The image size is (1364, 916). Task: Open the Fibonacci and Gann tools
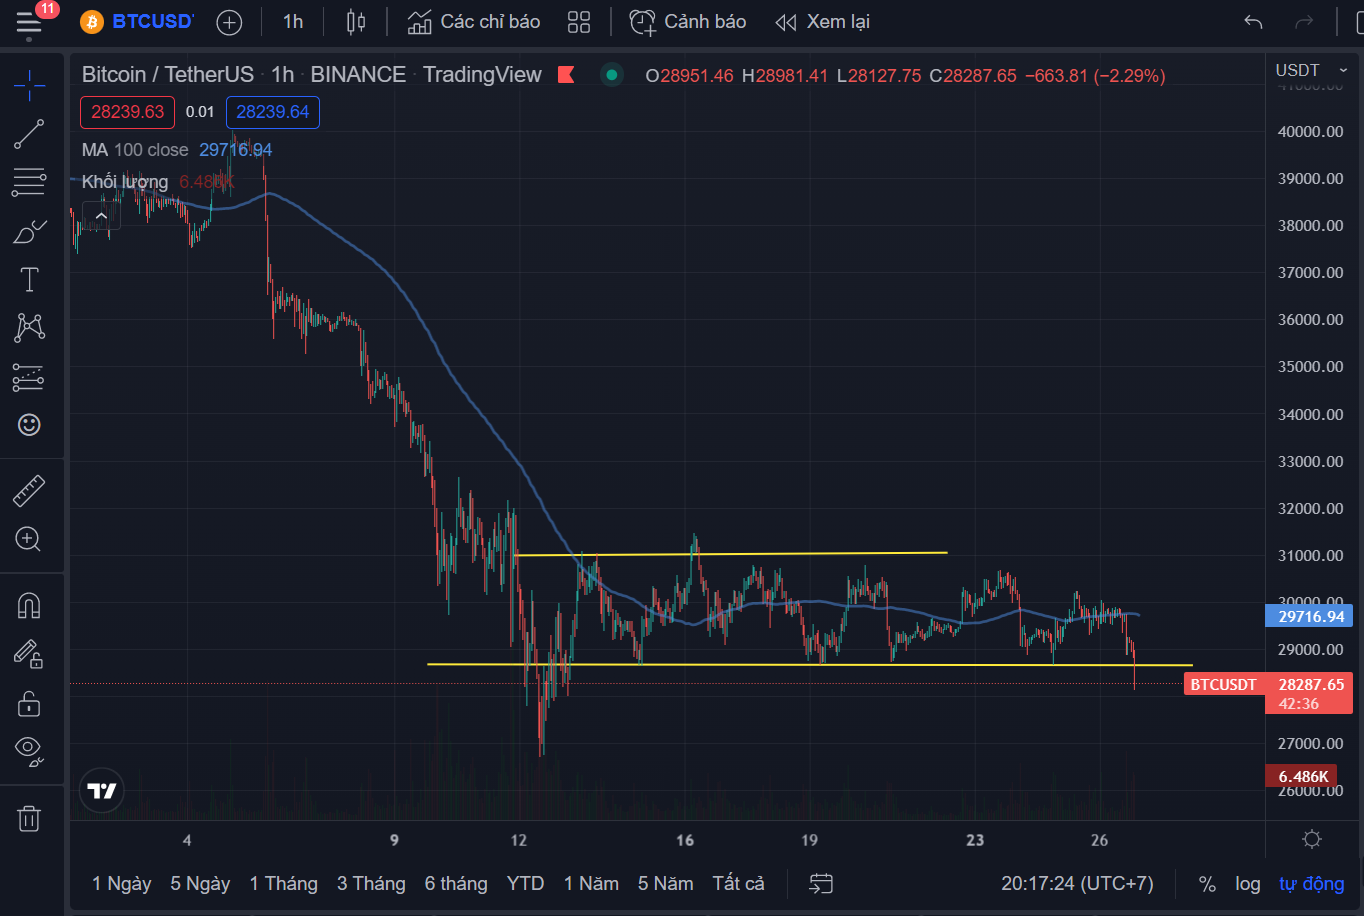(x=29, y=182)
